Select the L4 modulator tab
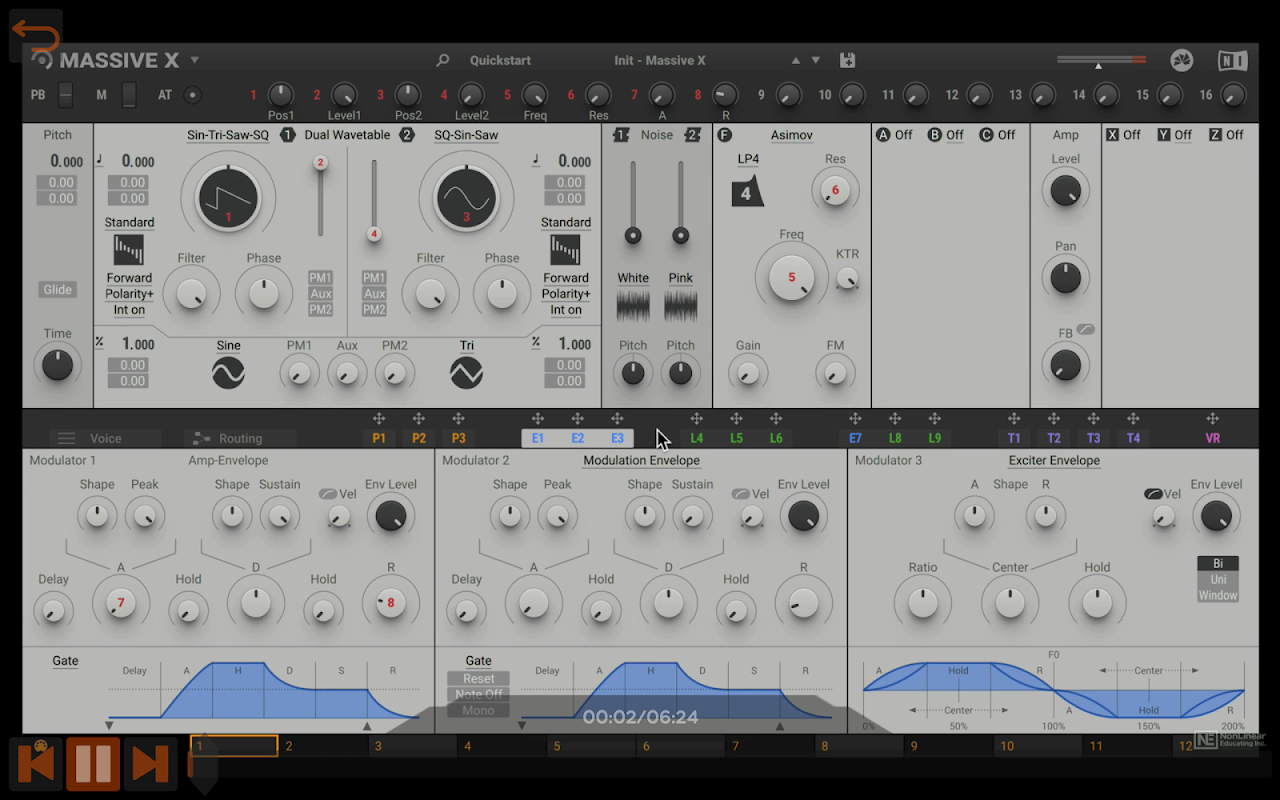This screenshot has height=800, width=1280. tap(696, 438)
